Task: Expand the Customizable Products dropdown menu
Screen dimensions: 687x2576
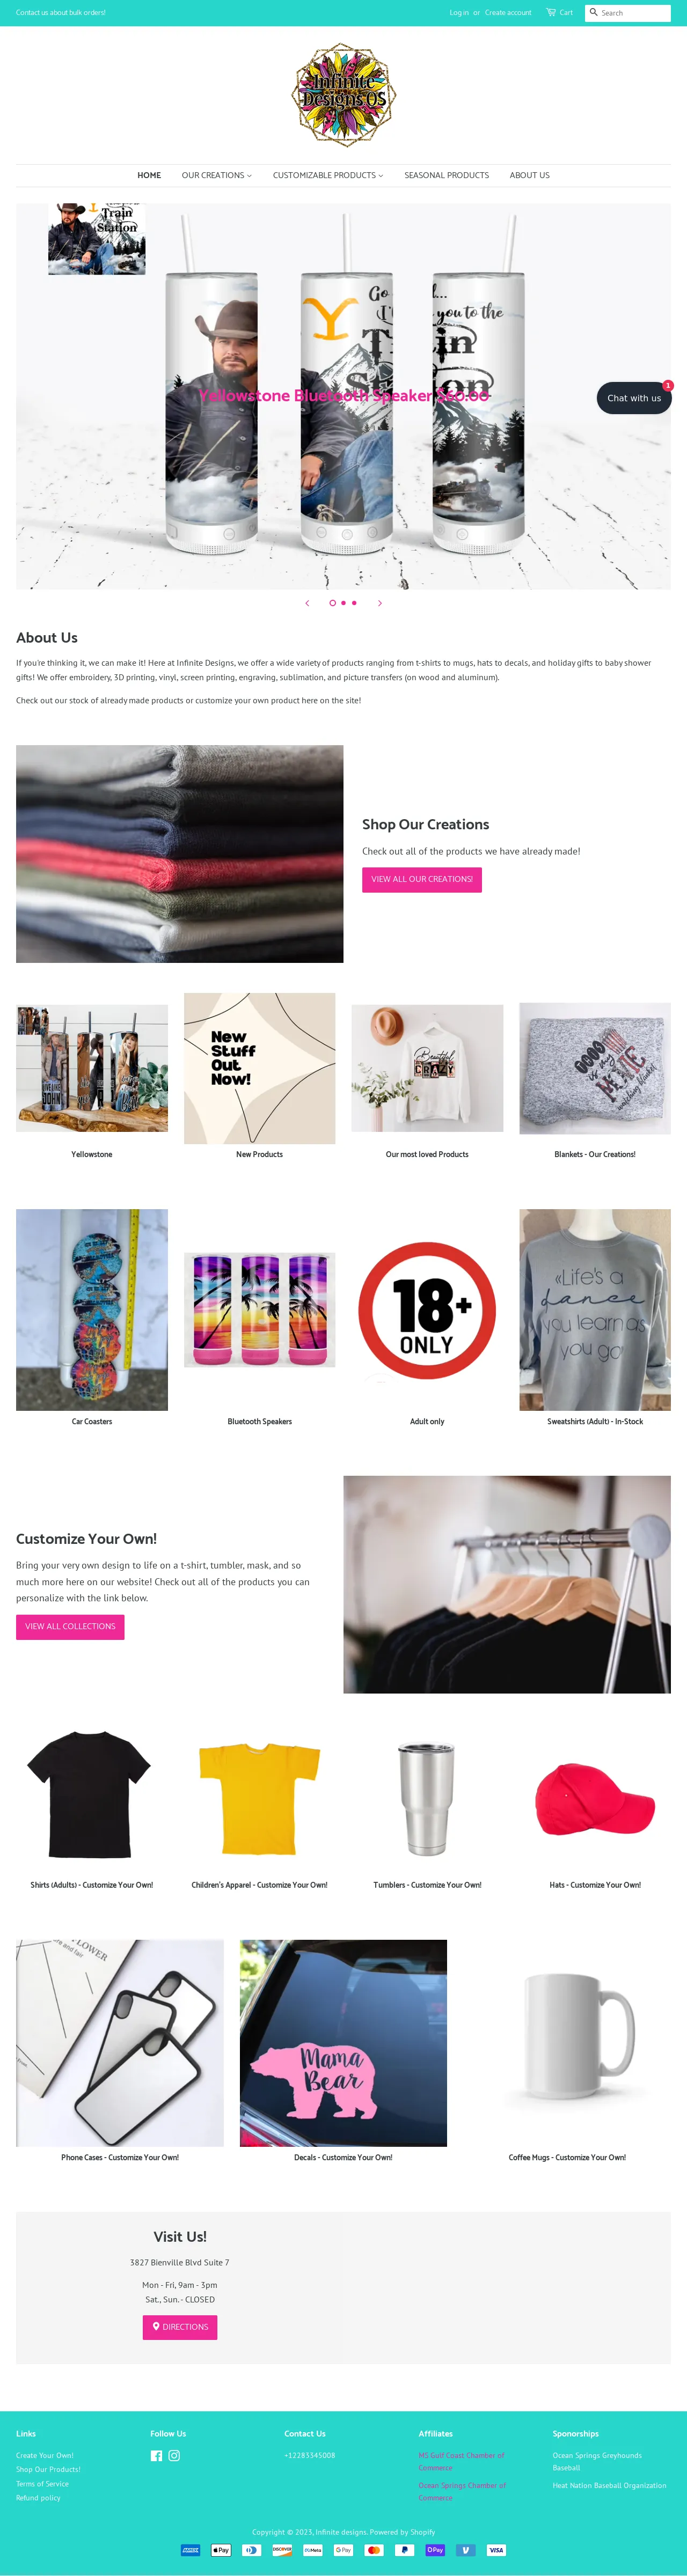Action: pyautogui.click(x=328, y=175)
